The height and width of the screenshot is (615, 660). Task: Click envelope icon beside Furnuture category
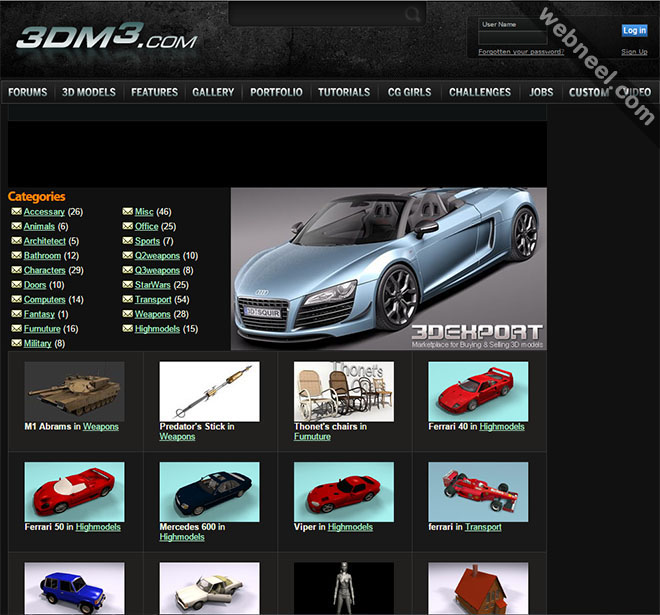tap(16, 328)
